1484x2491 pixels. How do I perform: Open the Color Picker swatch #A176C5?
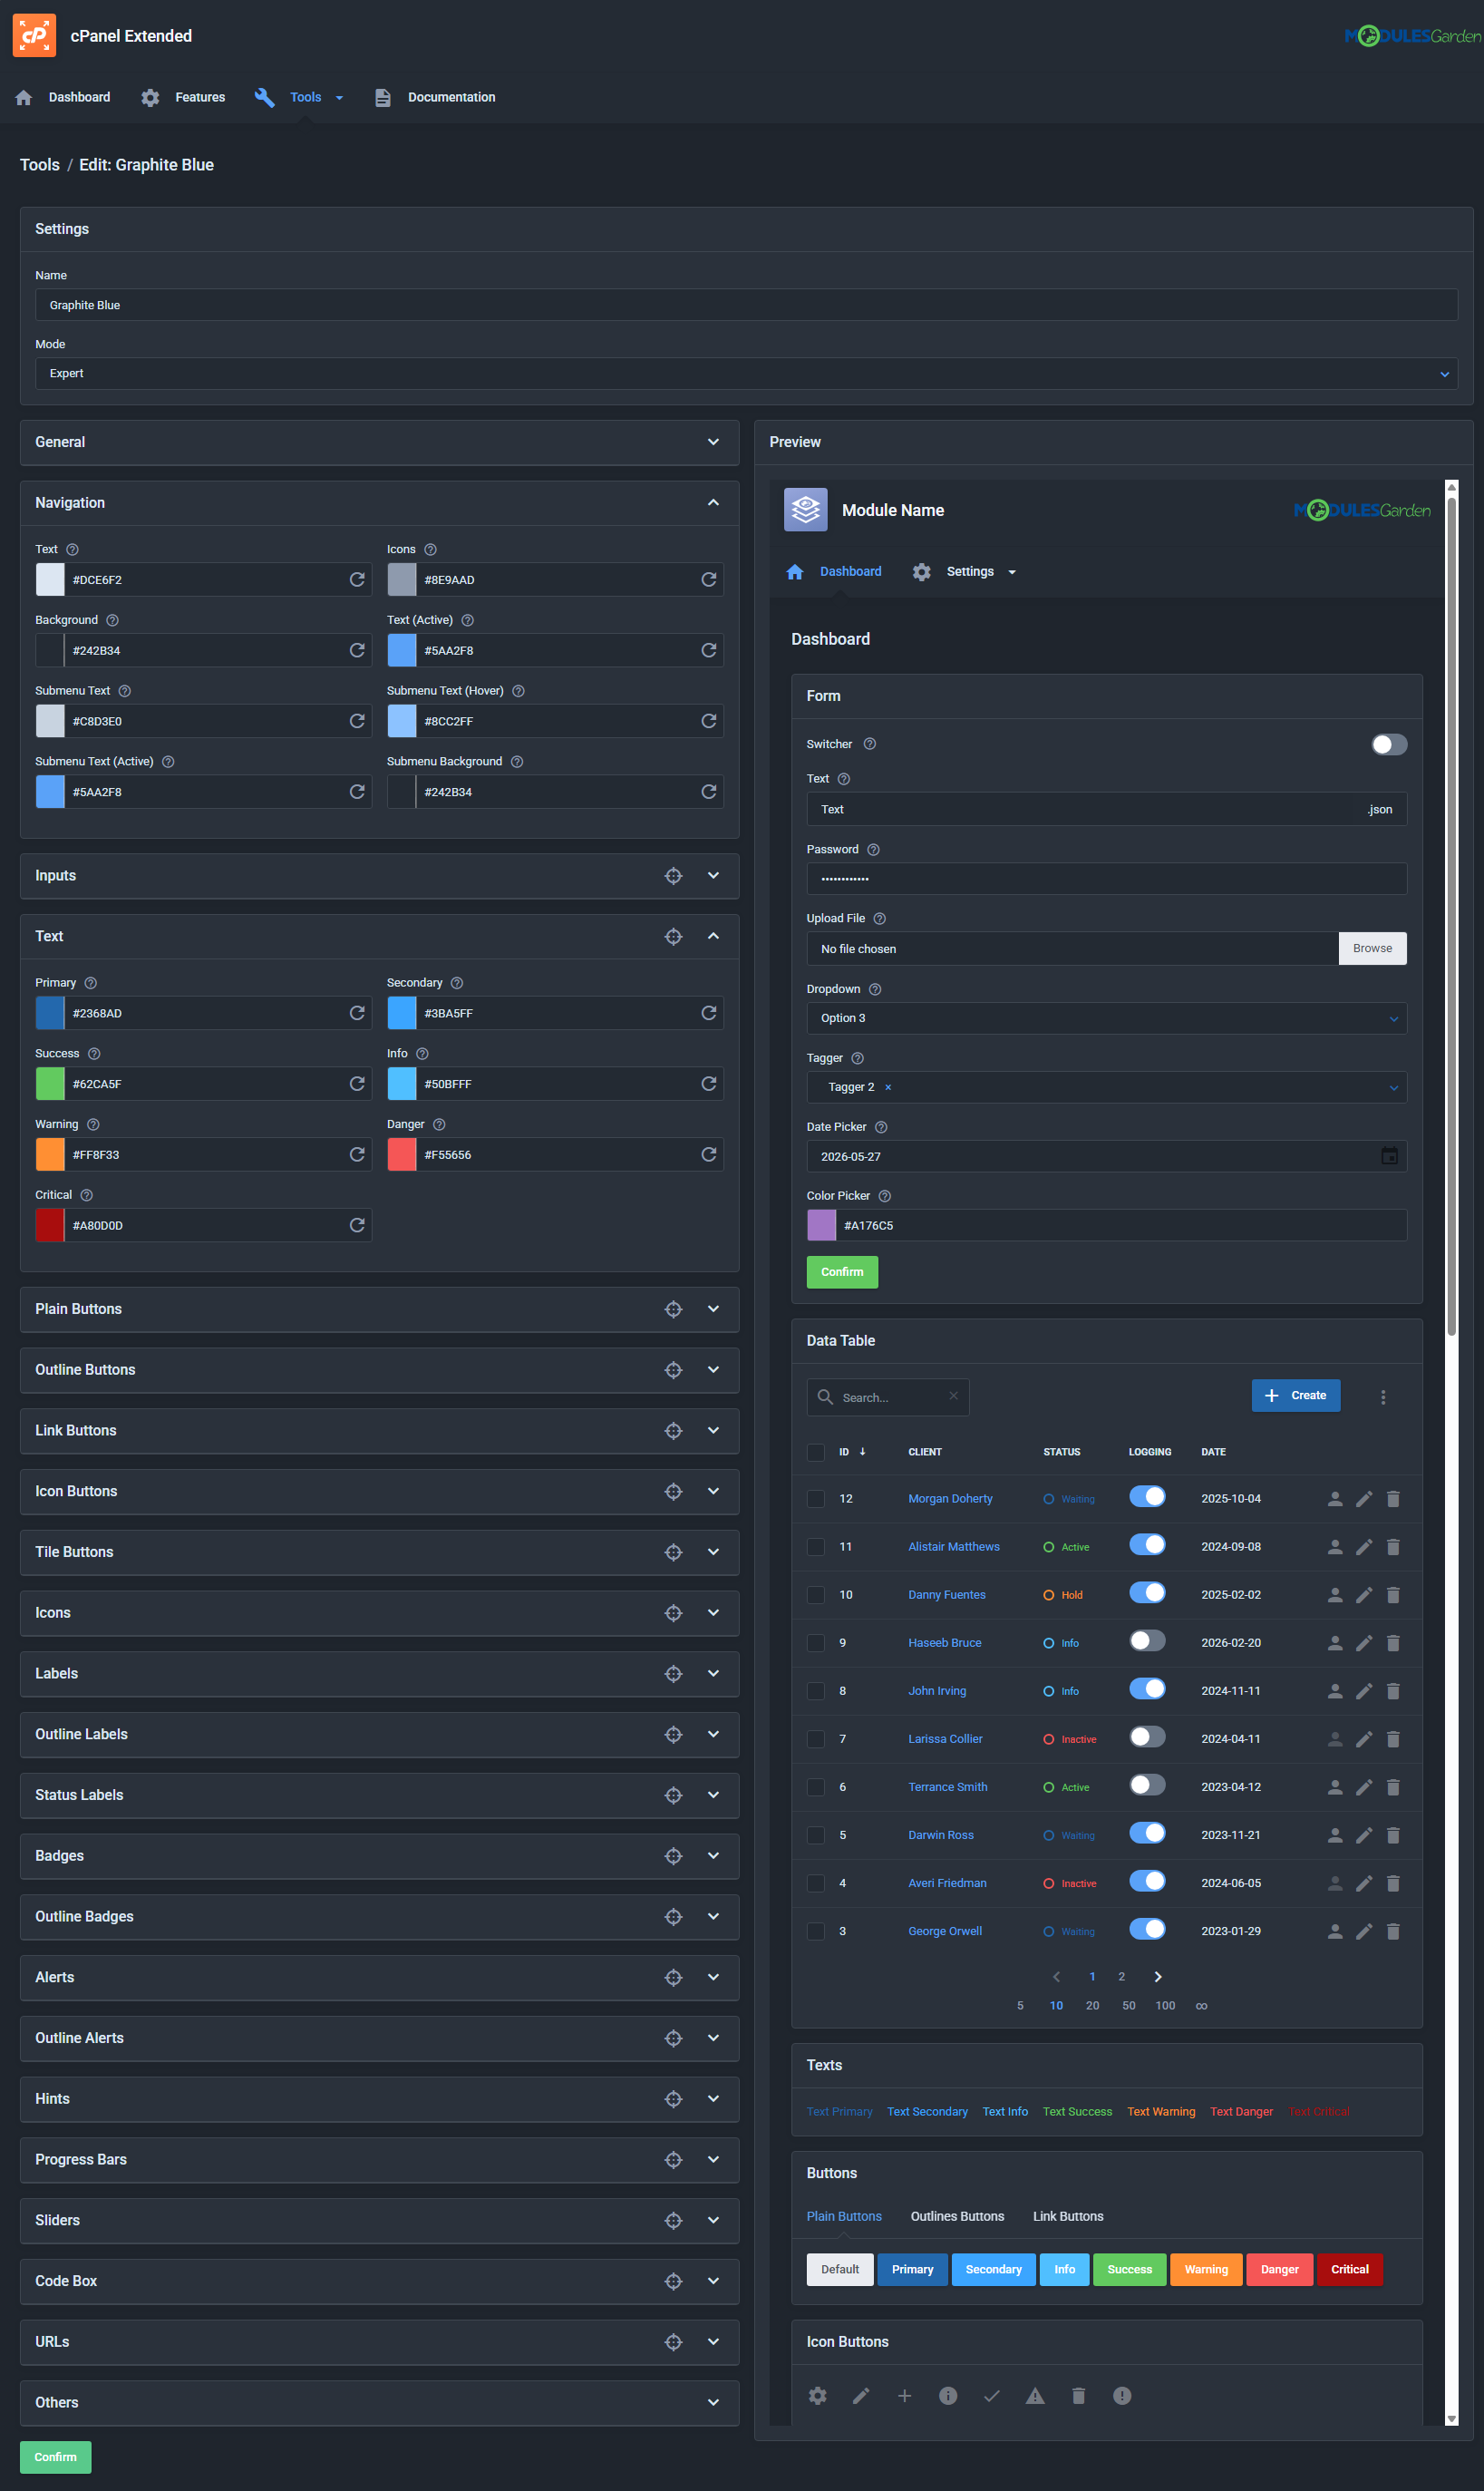[822, 1225]
